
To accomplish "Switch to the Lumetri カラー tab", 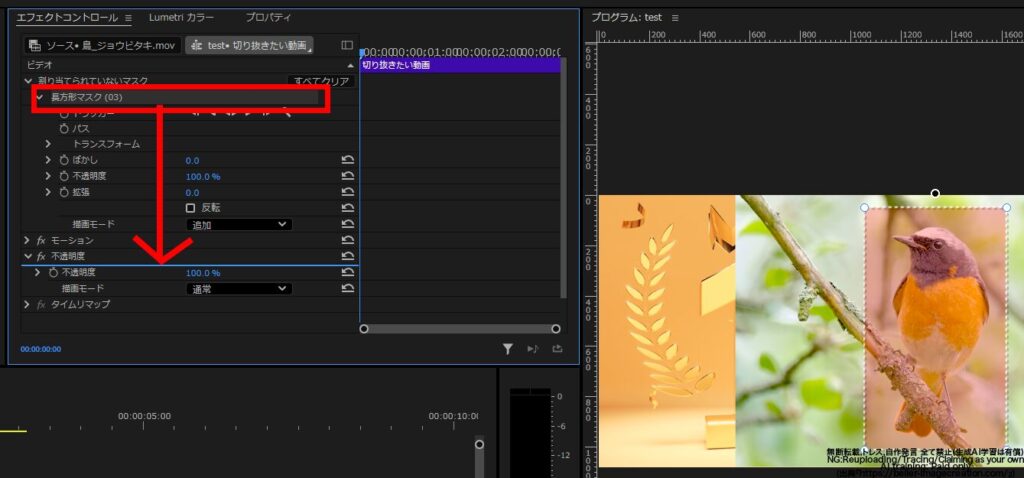I will 181,18.
